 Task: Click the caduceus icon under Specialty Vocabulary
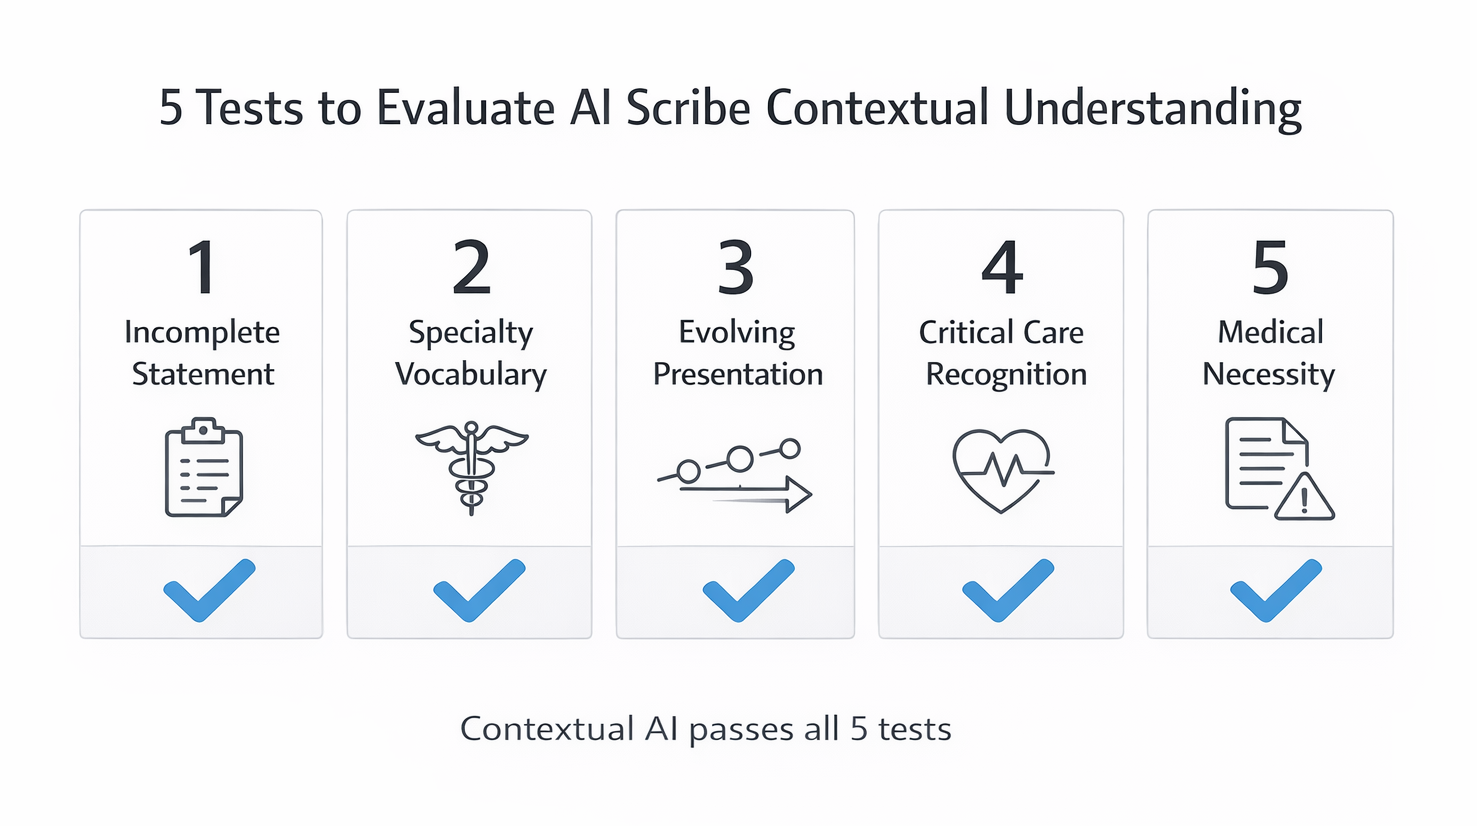pyautogui.click(x=471, y=467)
